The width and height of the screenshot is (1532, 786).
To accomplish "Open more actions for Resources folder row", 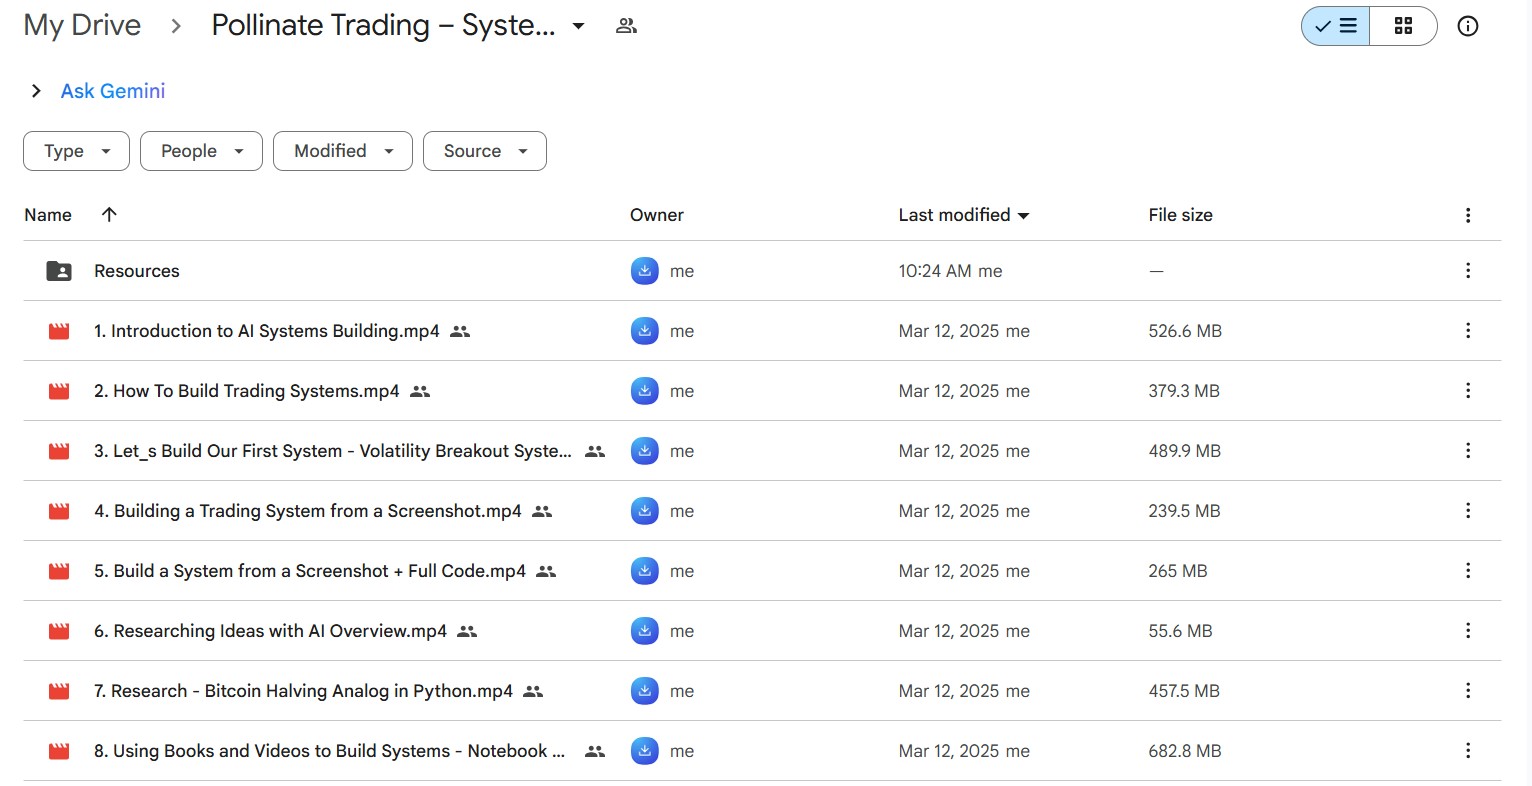I will 1467,271.
